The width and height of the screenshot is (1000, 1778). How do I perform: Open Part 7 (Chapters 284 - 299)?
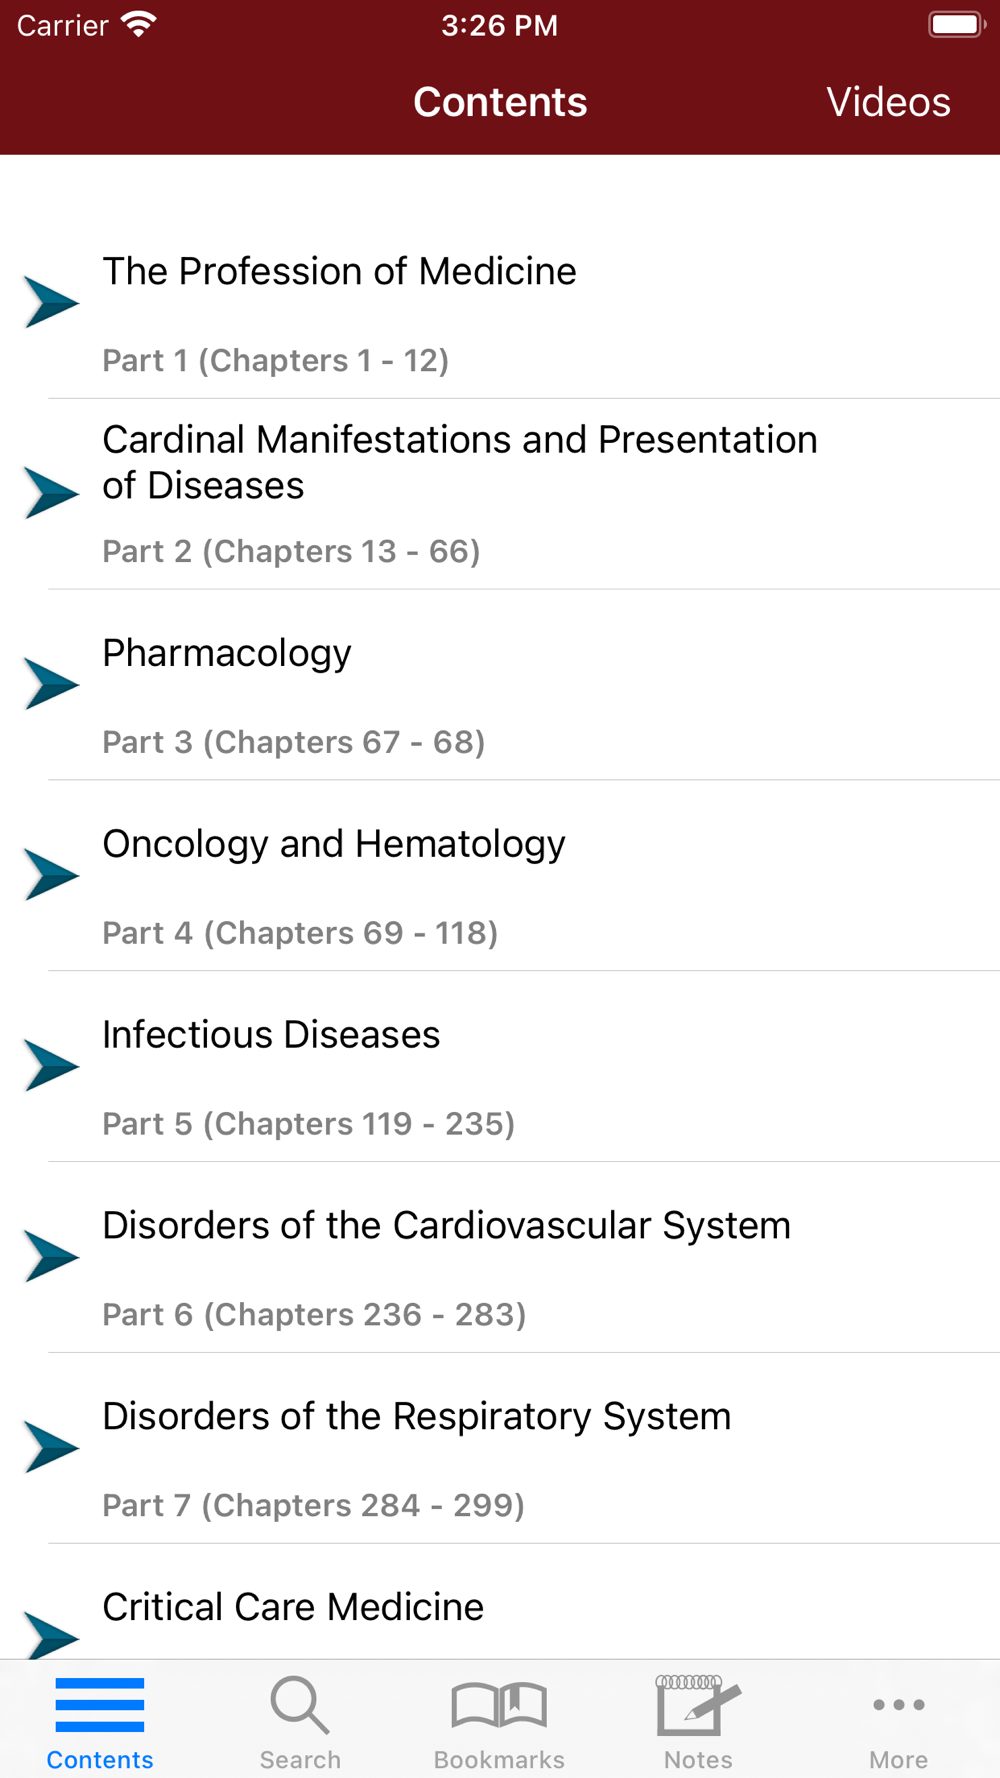(313, 1505)
